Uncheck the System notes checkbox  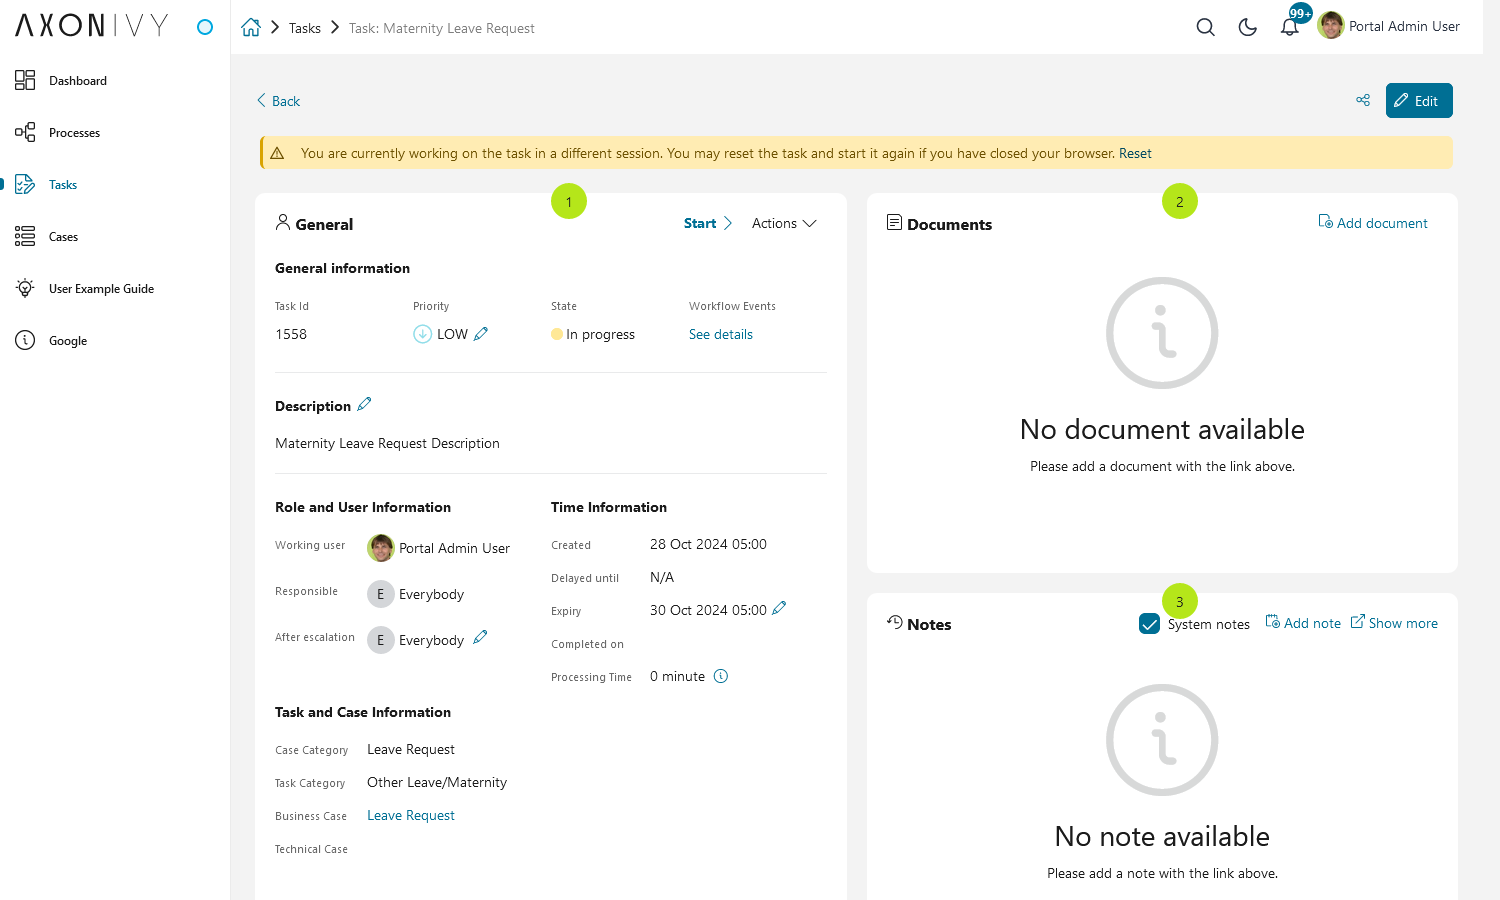tap(1149, 624)
